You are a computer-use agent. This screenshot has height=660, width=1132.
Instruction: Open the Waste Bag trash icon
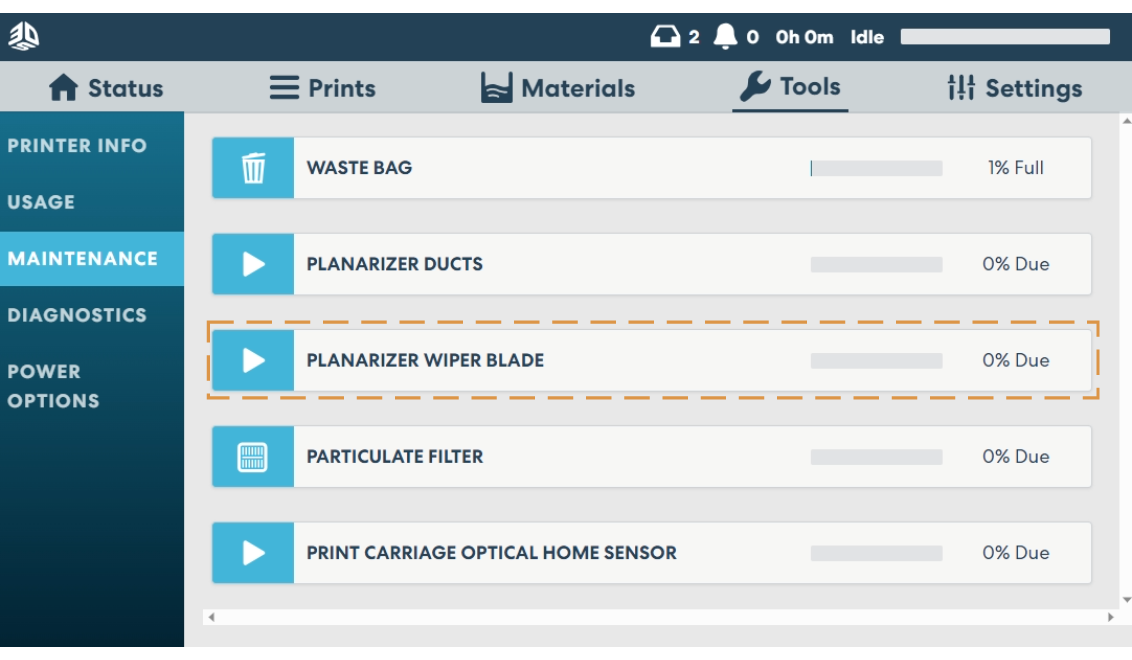coord(252,167)
